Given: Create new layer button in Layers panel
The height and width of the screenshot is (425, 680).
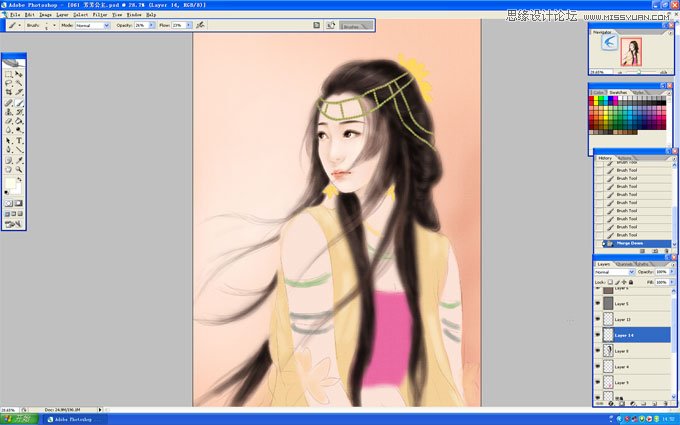Looking at the screenshot, I should [x=654, y=403].
